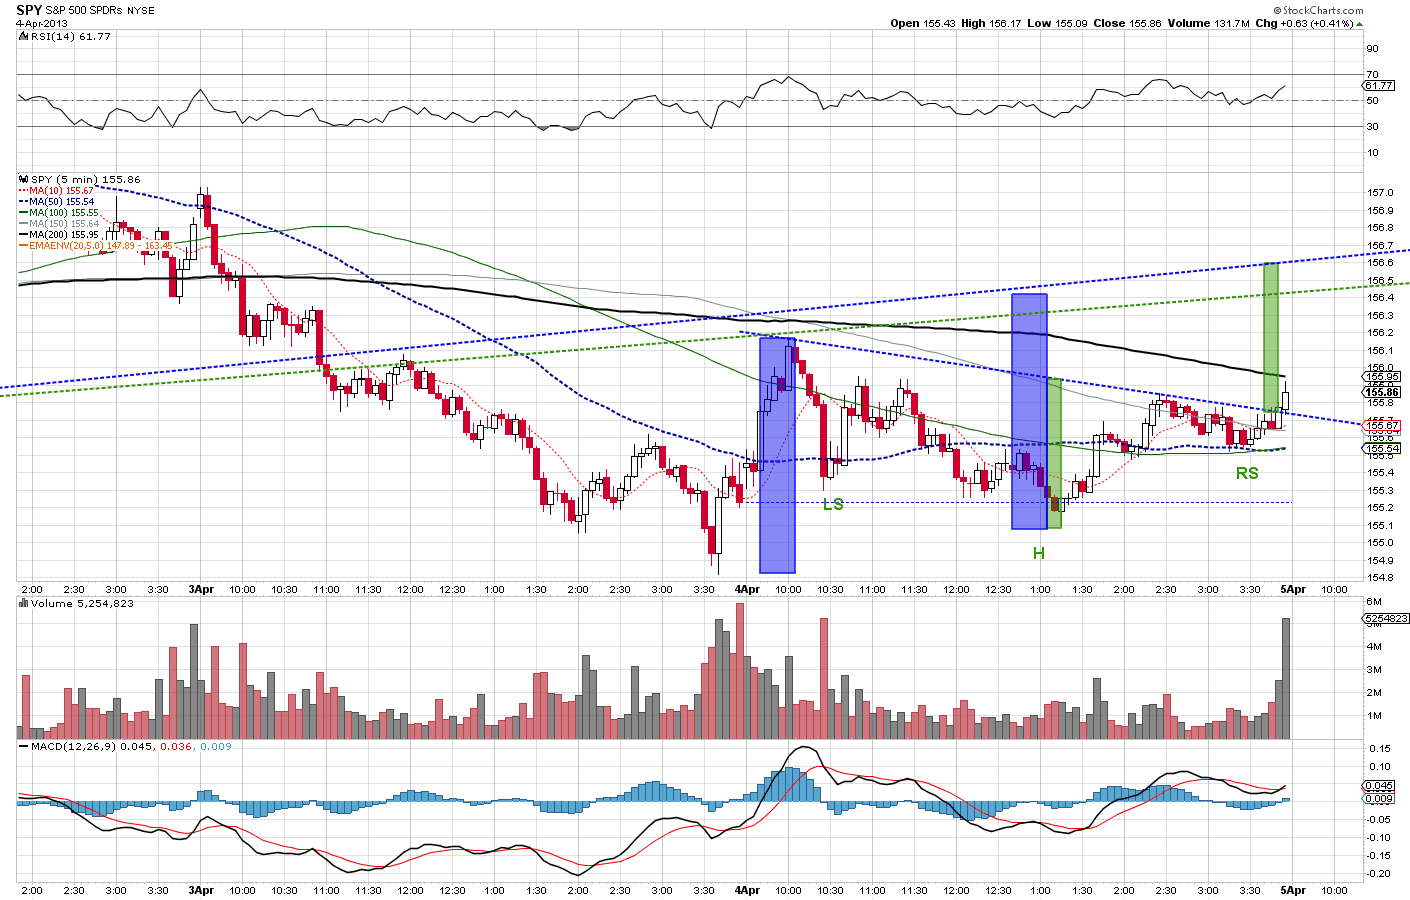The width and height of the screenshot is (1410, 900).
Task: Click the RSI(14) 61.77 legend text
Action: coord(71,36)
